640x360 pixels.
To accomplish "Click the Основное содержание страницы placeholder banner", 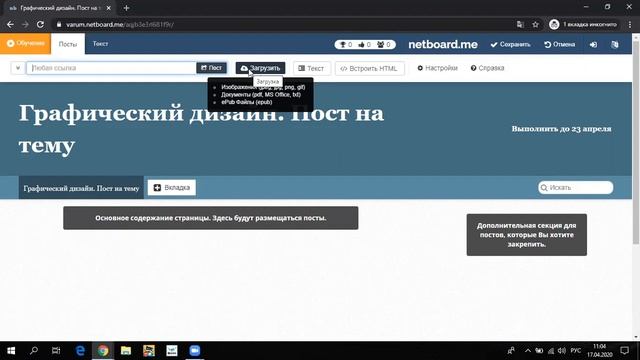I will (211, 218).
